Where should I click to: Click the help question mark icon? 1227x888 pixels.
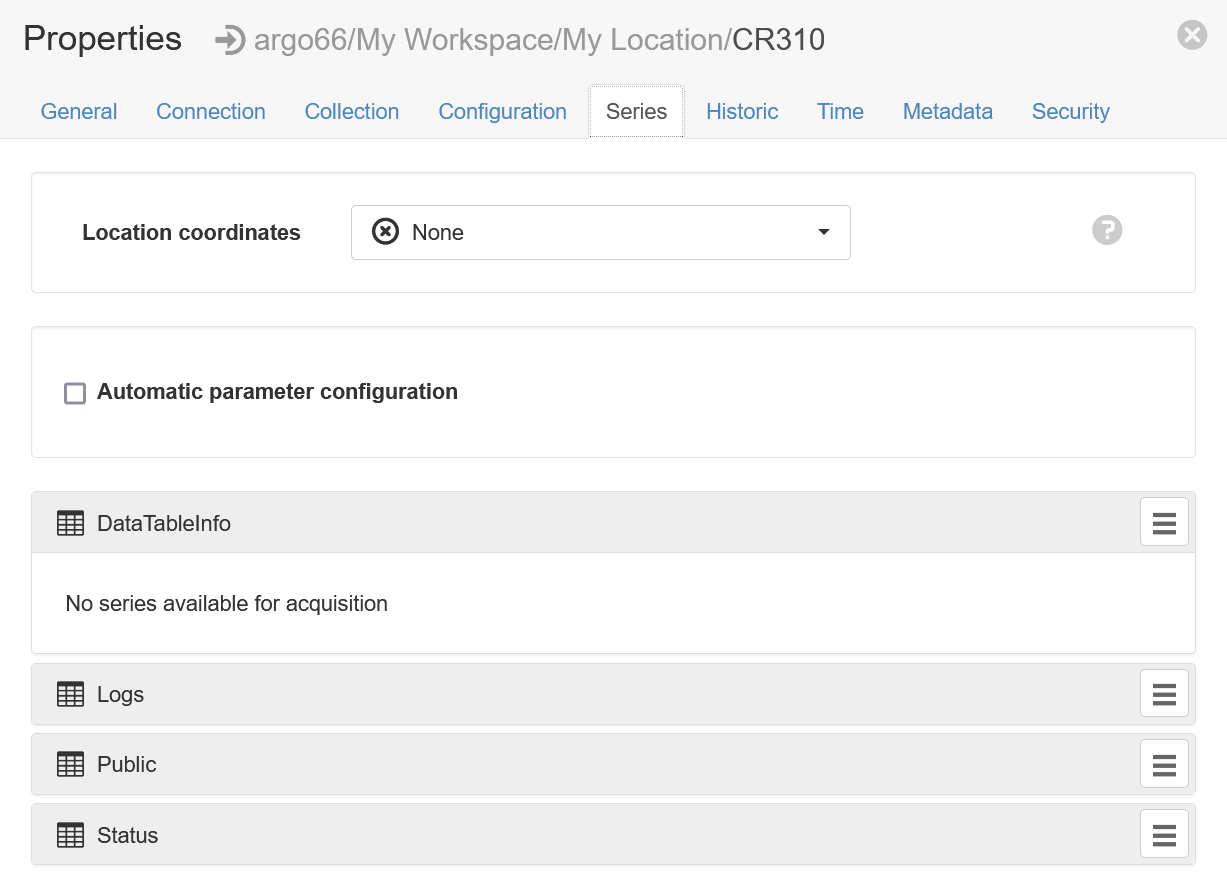coord(1107,230)
